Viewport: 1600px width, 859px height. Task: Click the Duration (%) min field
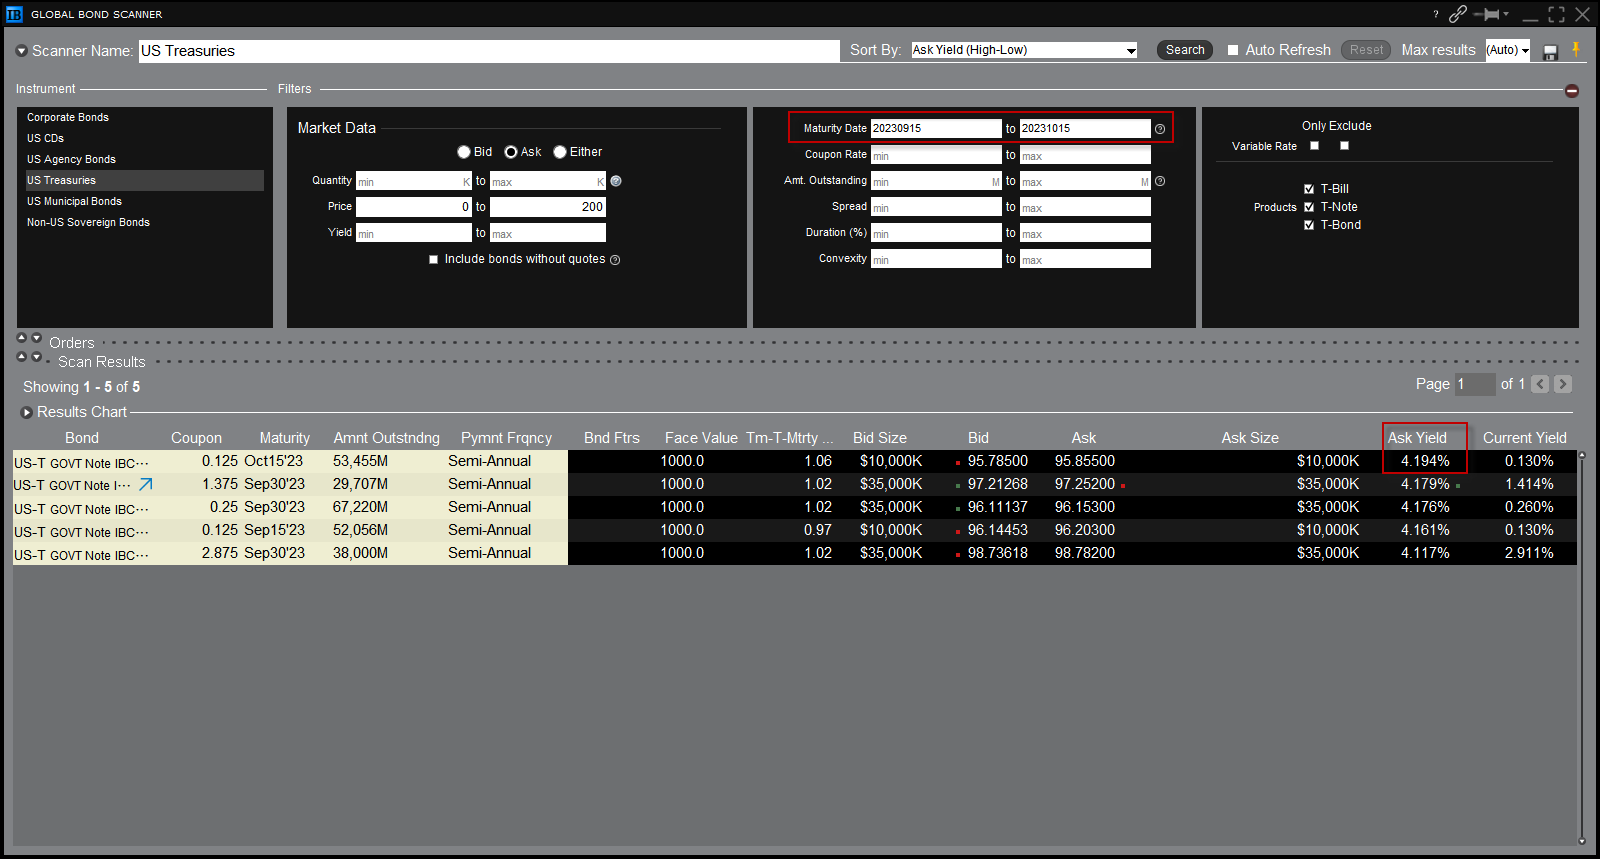(936, 233)
